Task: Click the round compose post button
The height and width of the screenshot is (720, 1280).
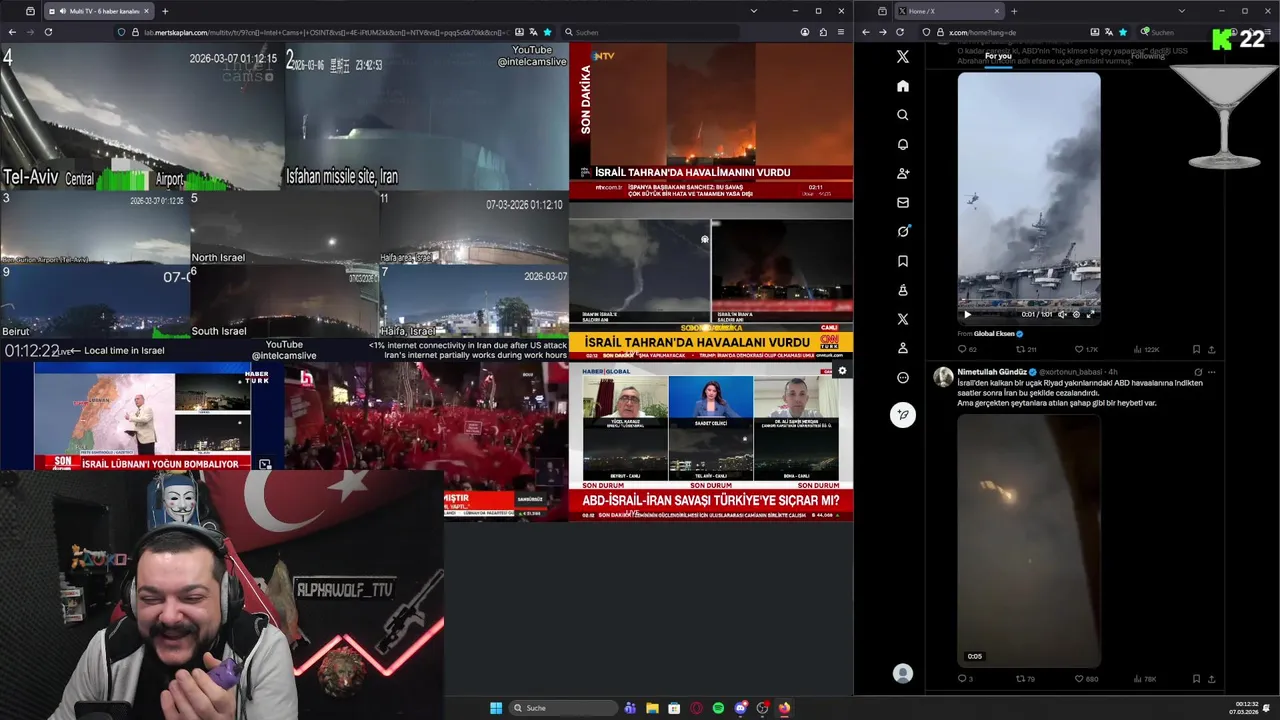Action: click(903, 415)
